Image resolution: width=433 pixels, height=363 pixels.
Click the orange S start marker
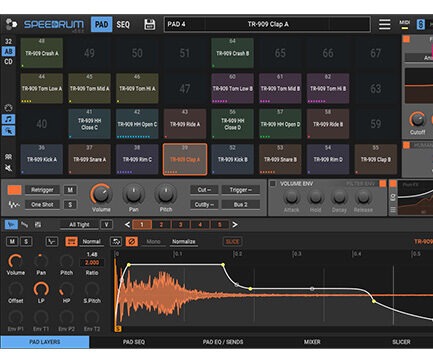tap(118, 329)
